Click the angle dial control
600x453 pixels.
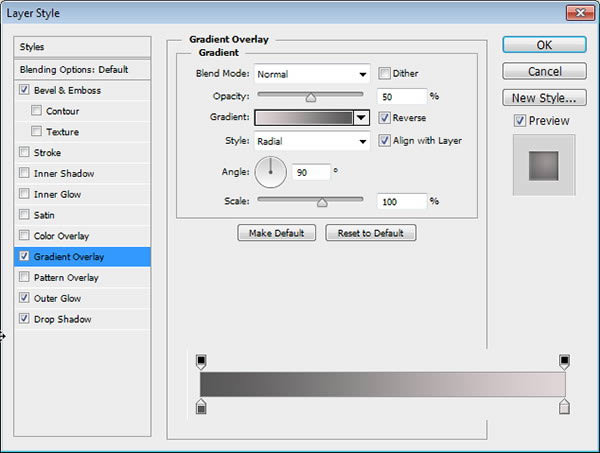[271, 172]
